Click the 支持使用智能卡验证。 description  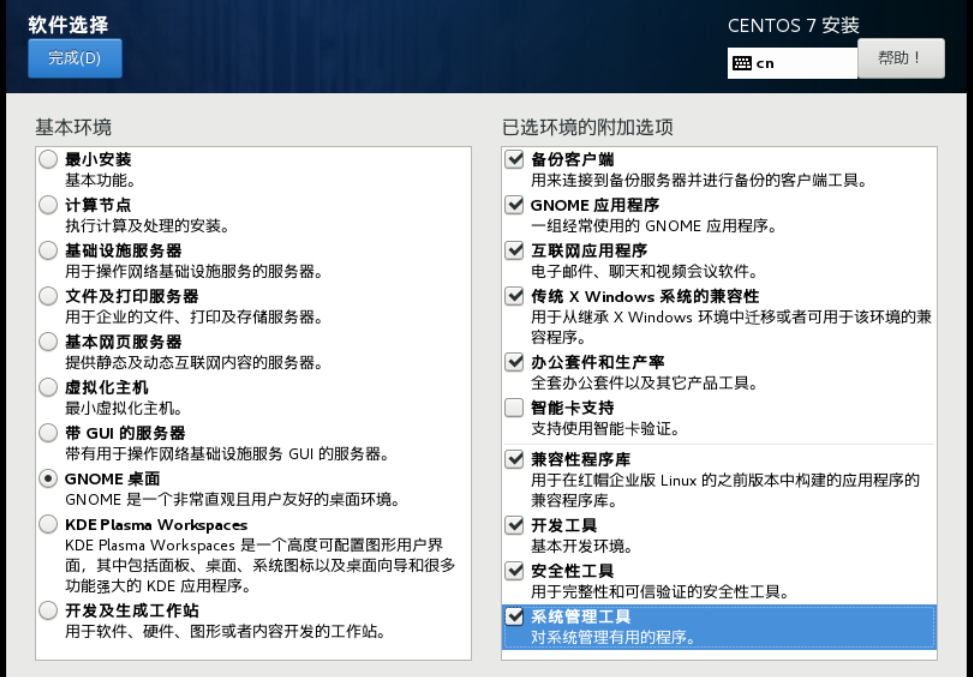605,429
